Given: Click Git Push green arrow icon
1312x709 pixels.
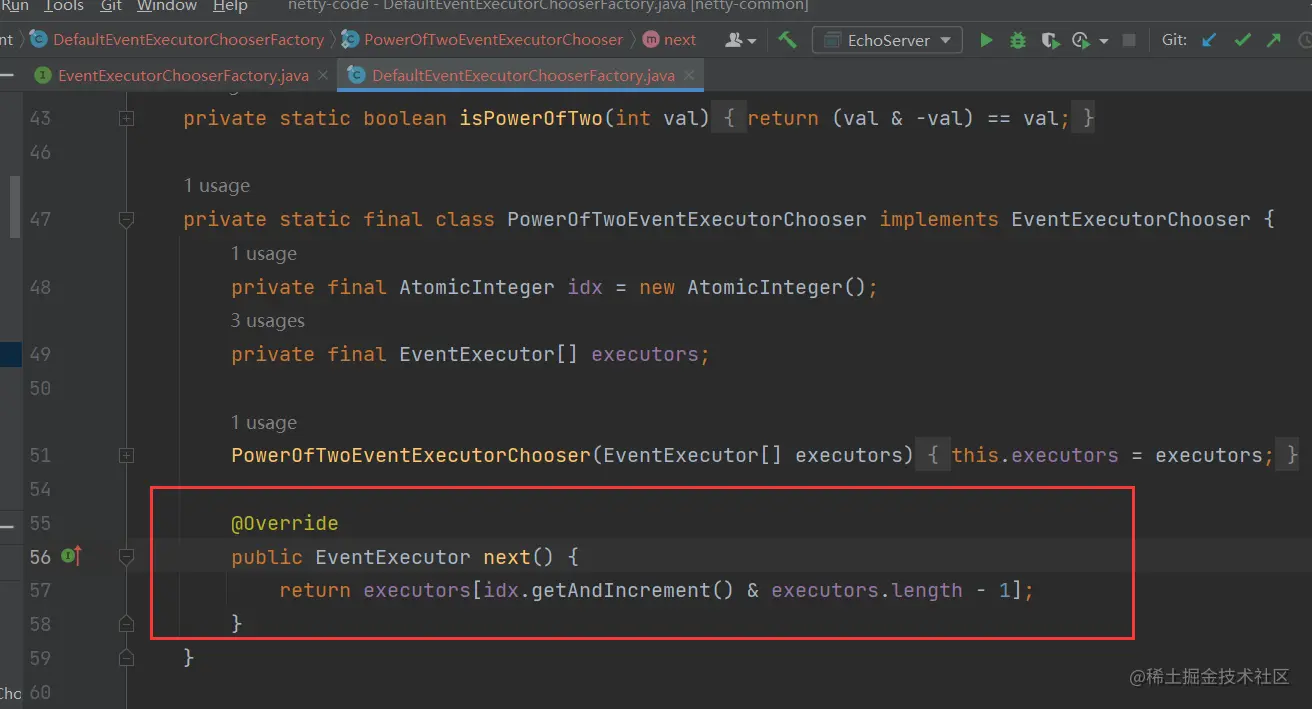Looking at the screenshot, I should [x=1273, y=40].
